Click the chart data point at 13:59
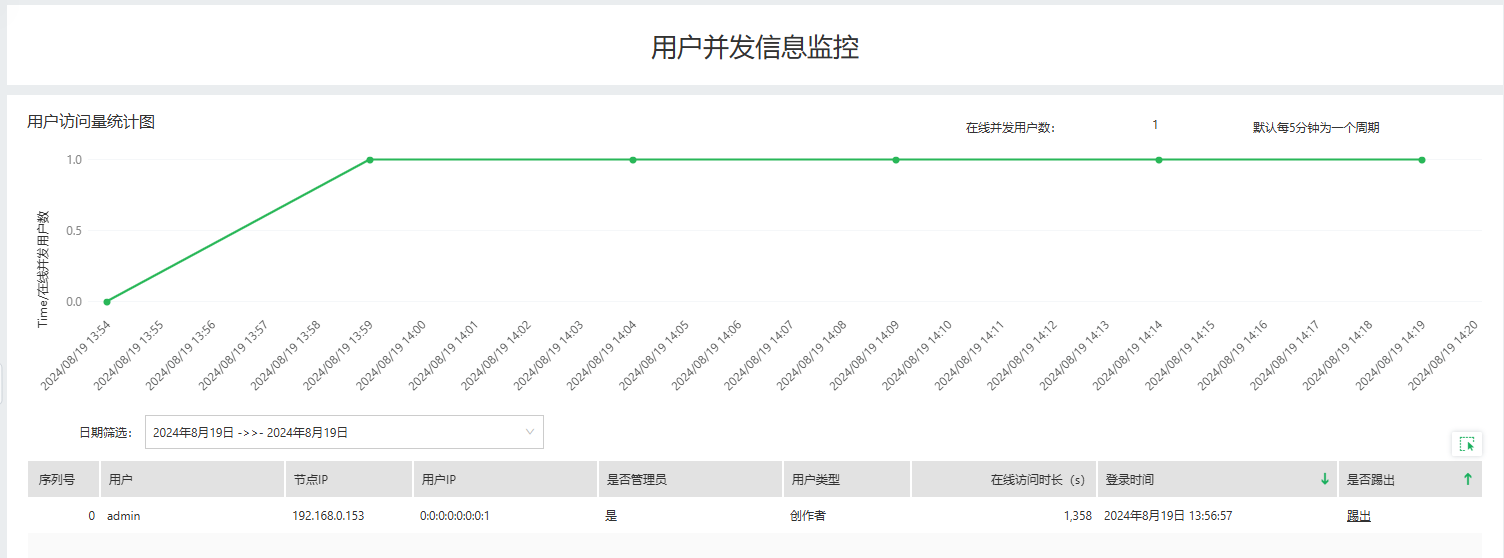The image size is (1504, 558). (370, 160)
